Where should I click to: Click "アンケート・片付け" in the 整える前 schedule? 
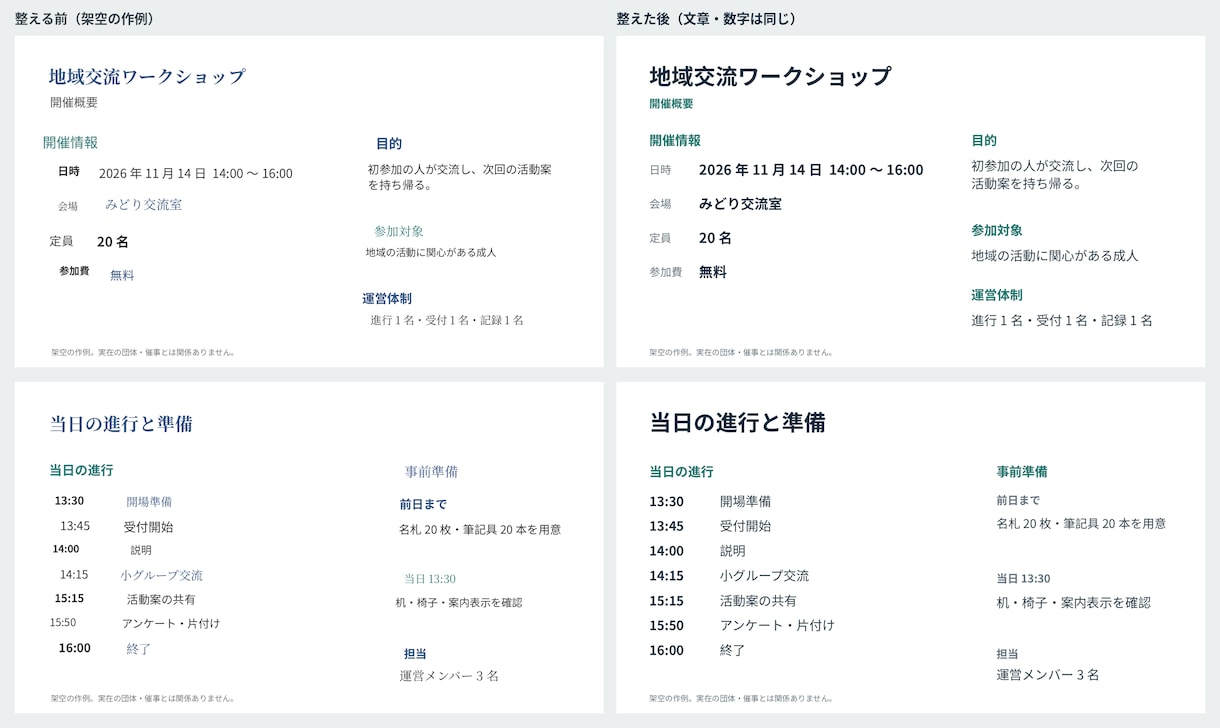[171, 623]
